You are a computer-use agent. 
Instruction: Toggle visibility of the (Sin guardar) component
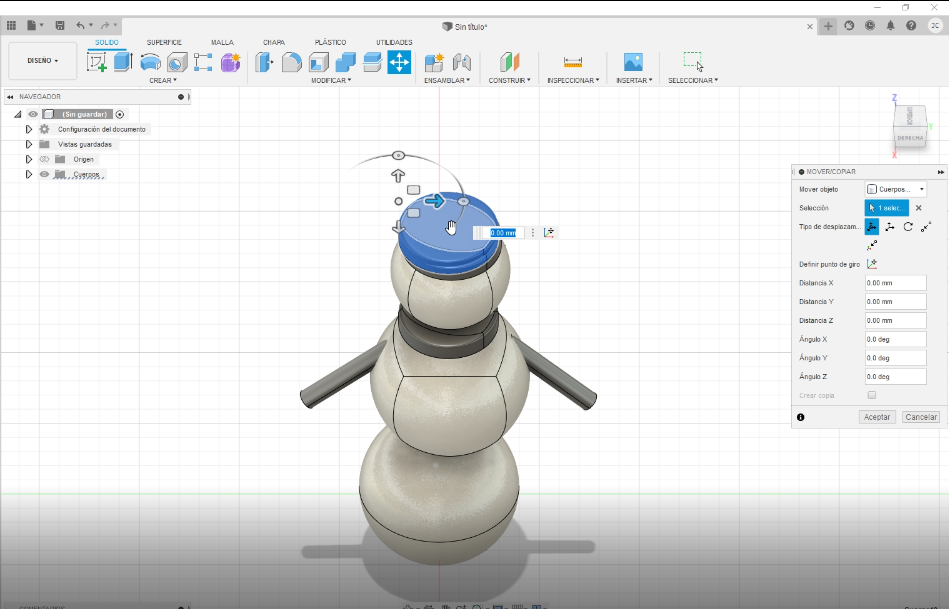click(x=33, y=114)
